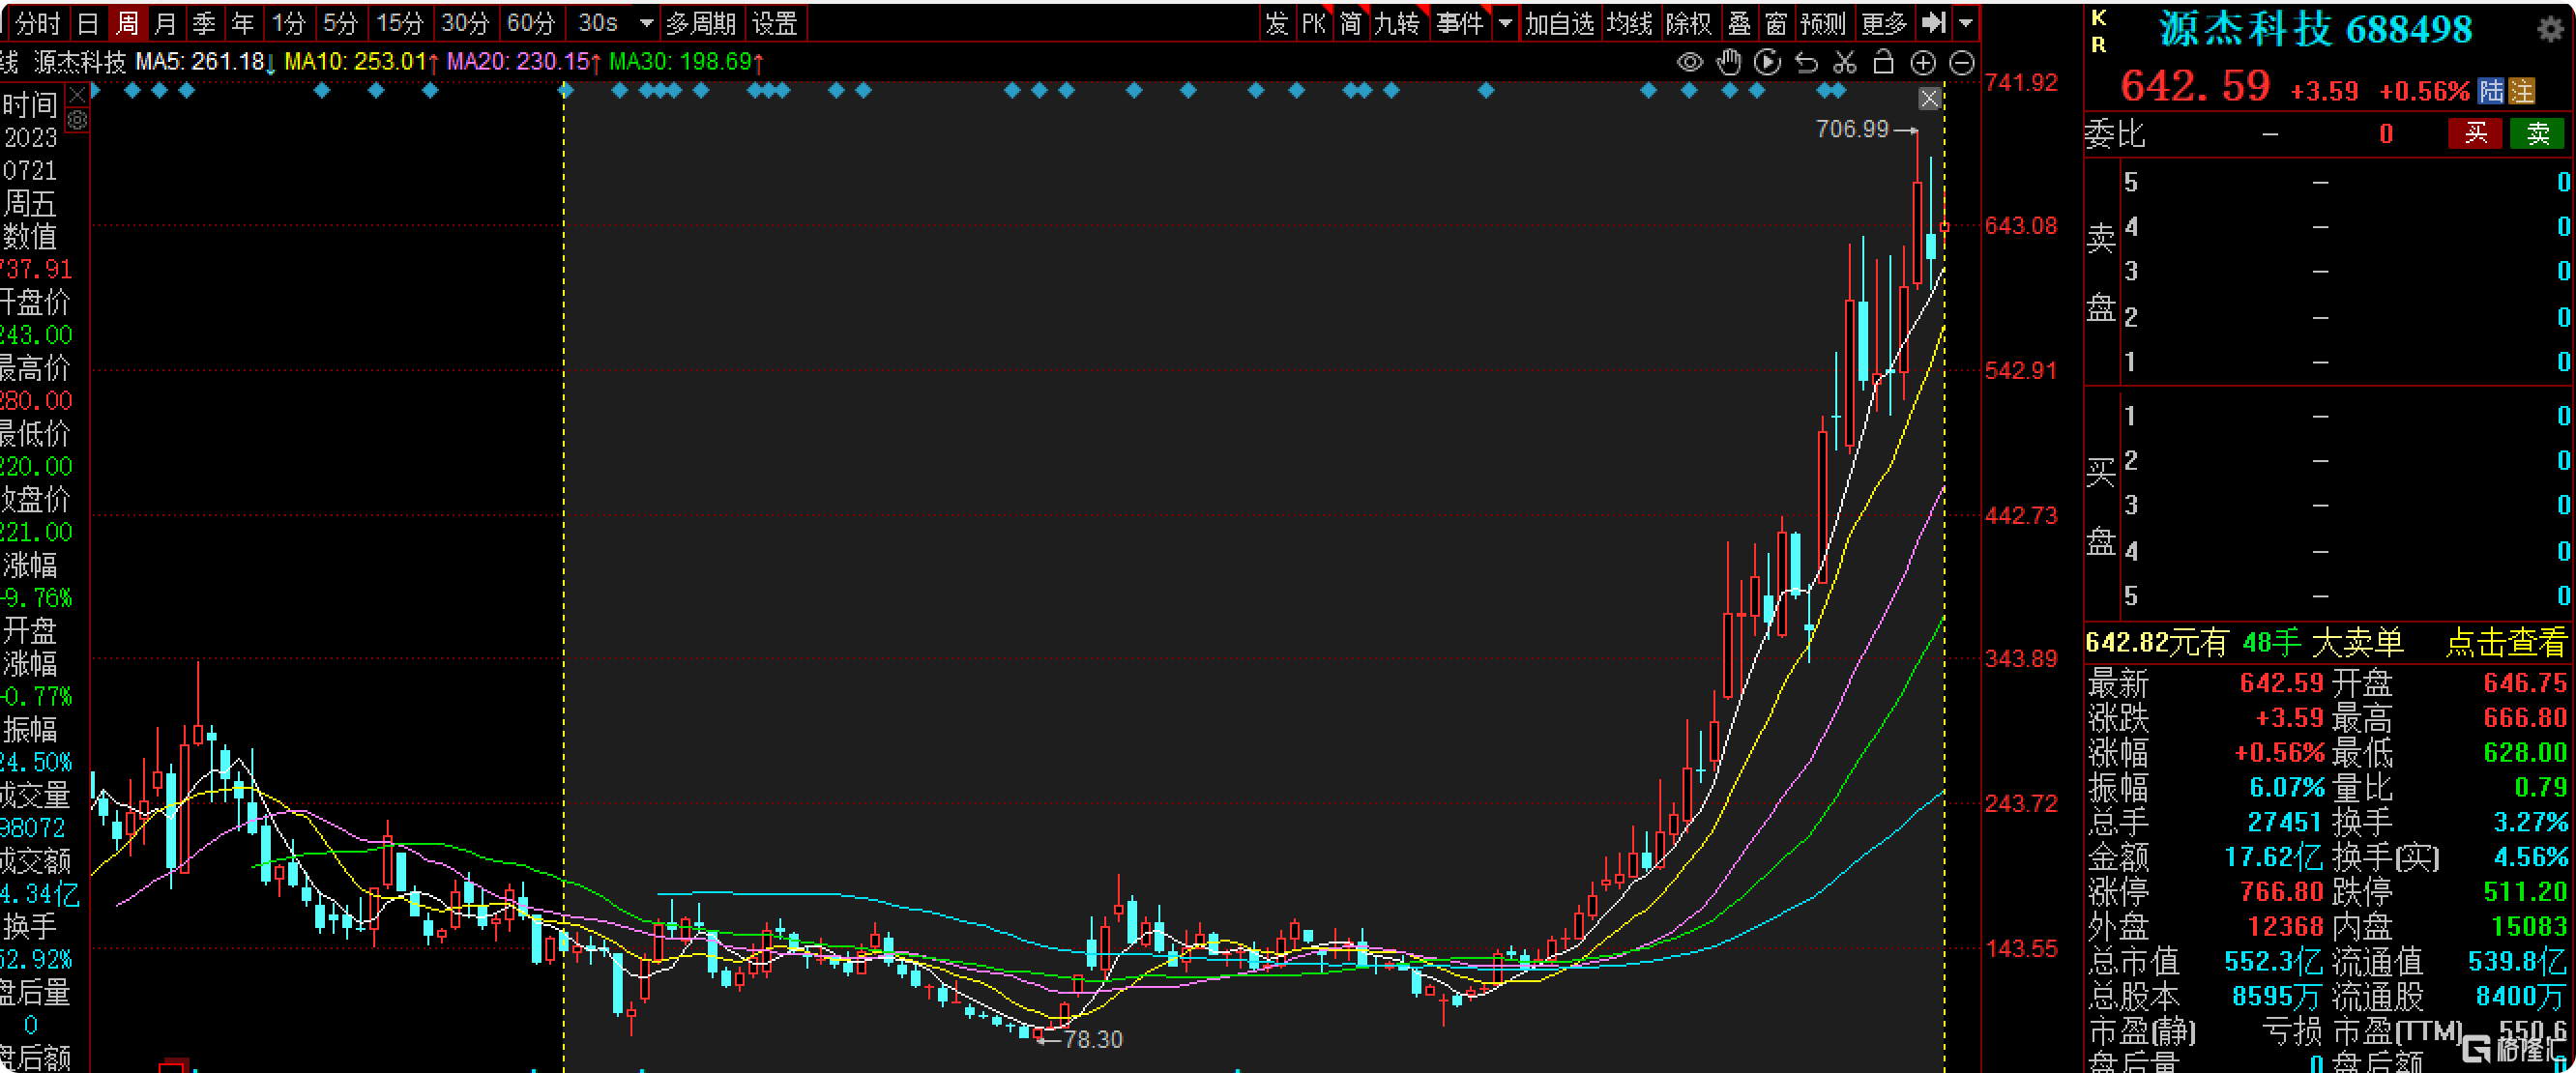
Task: Click the 简 toolbar button
Action: coord(1350,22)
